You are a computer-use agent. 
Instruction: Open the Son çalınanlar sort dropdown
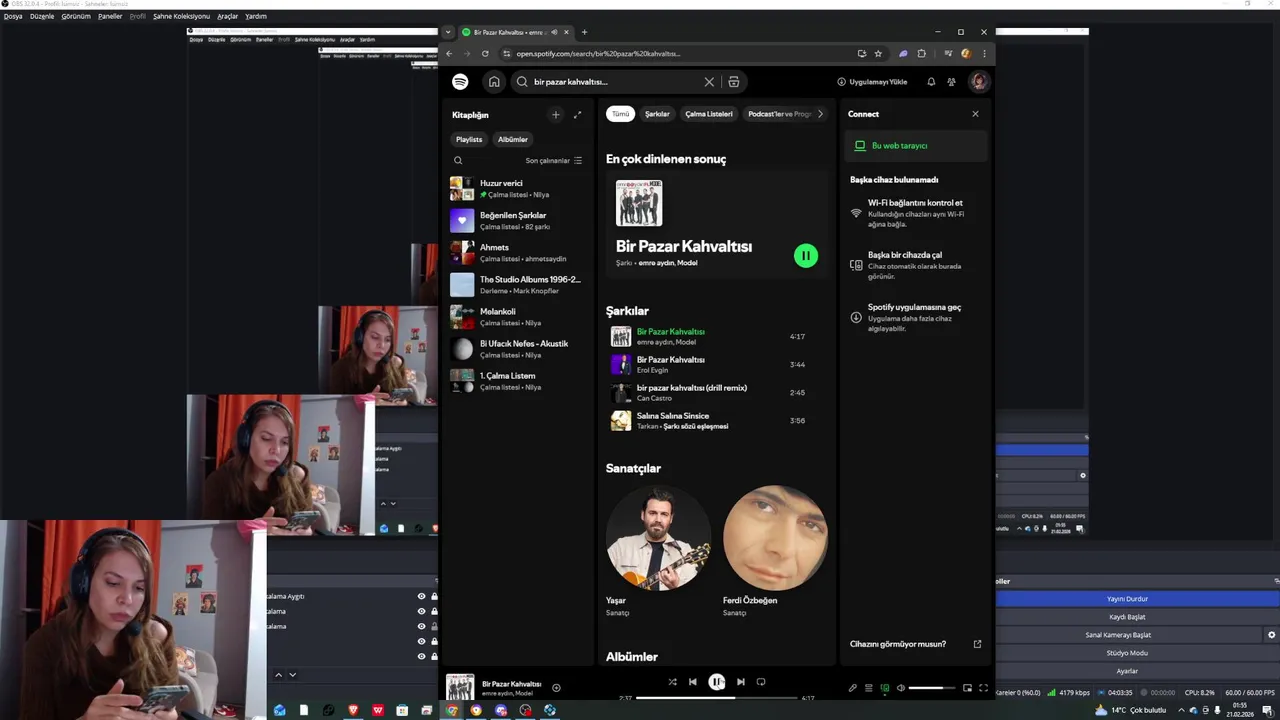coord(553,160)
